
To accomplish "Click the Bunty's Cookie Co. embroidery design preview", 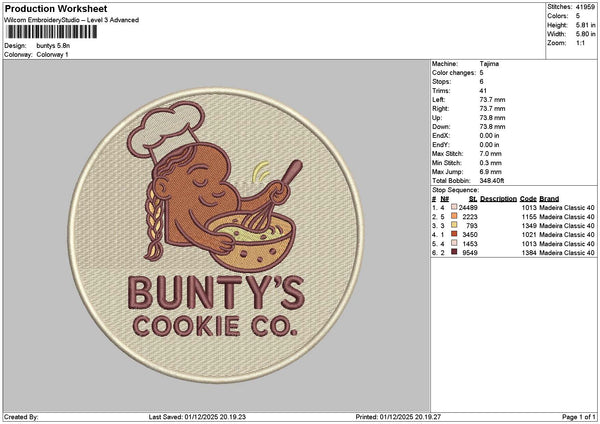I will (216, 235).
